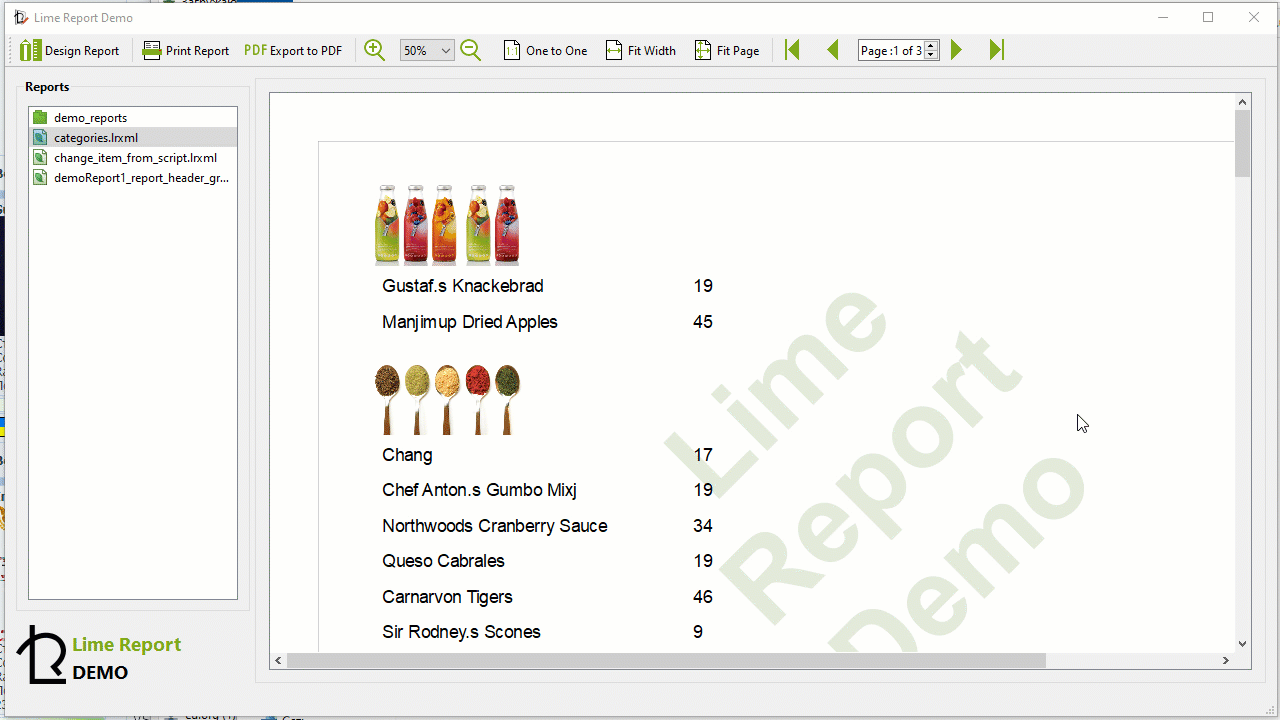
Task: Click the zoom out magnifier icon
Action: point(470,49)
